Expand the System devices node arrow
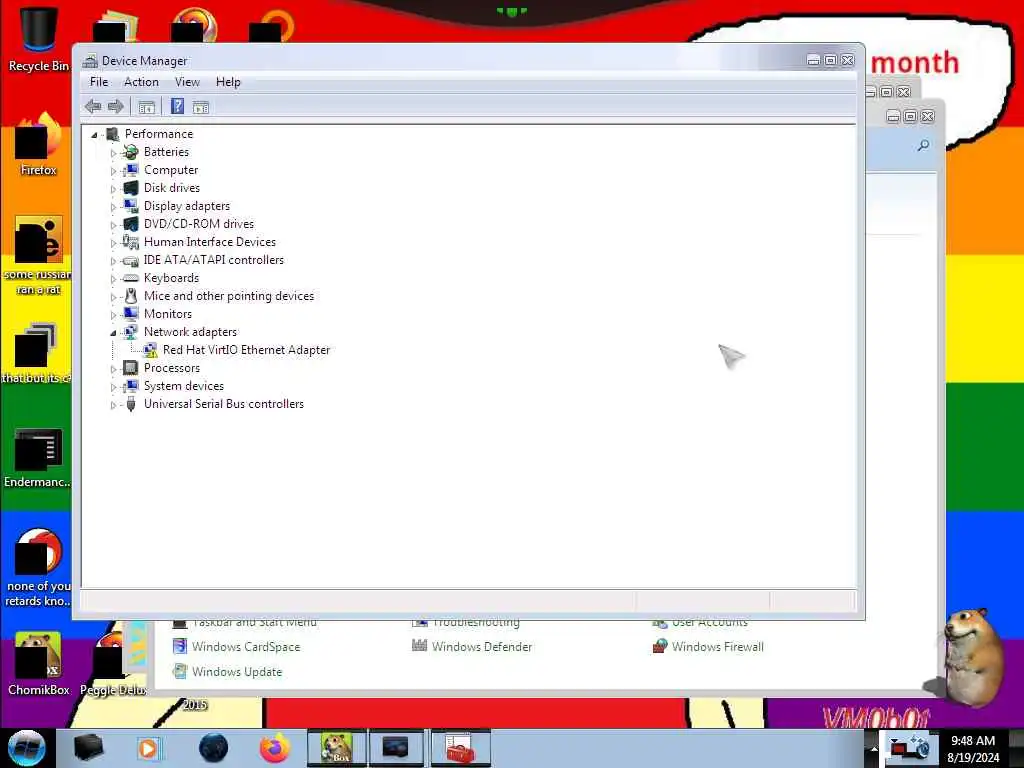 (113, 387)
